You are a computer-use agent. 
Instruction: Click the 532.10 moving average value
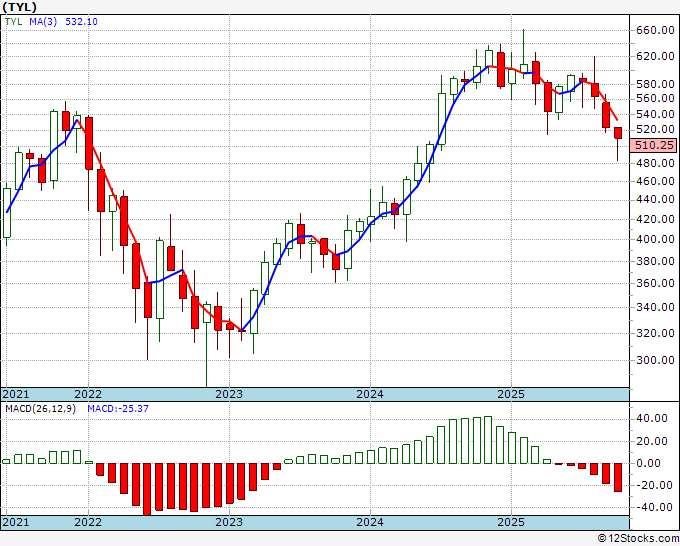pyautogui.click(x=81, y=21)
